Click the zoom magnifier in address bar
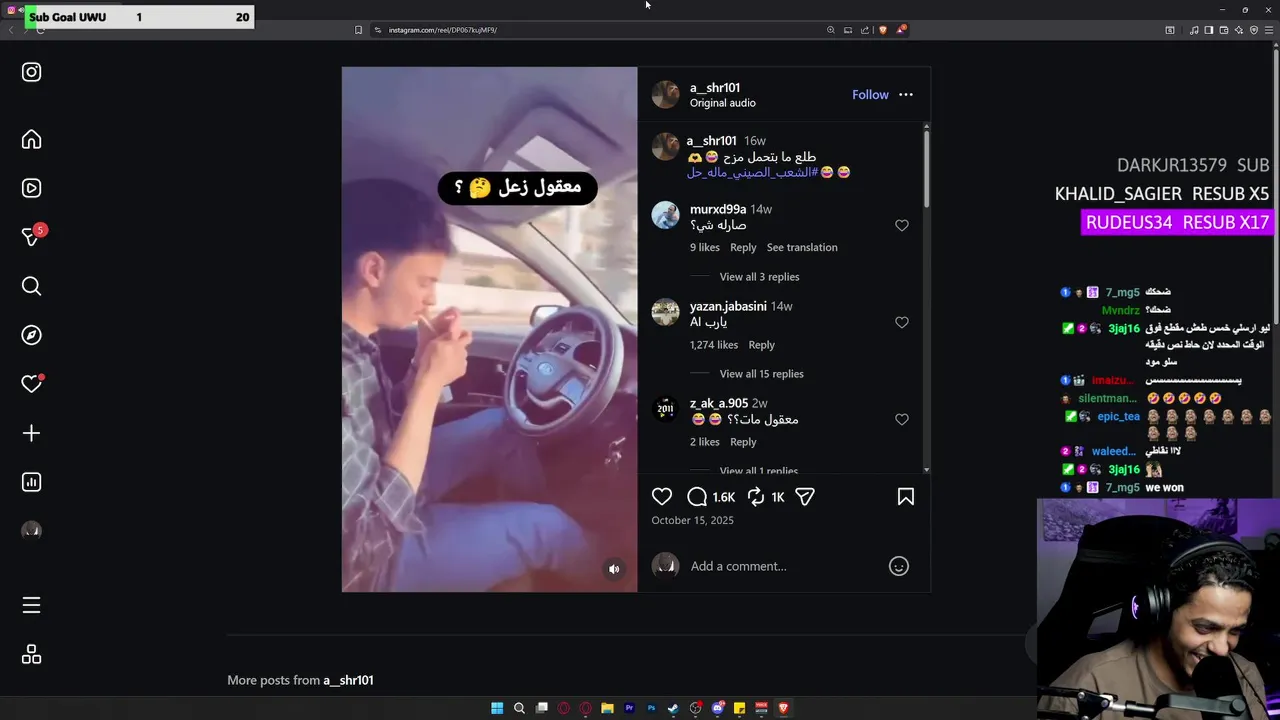Image resolution: width=1280 pixels, height=720 pixels. (830, 30)
